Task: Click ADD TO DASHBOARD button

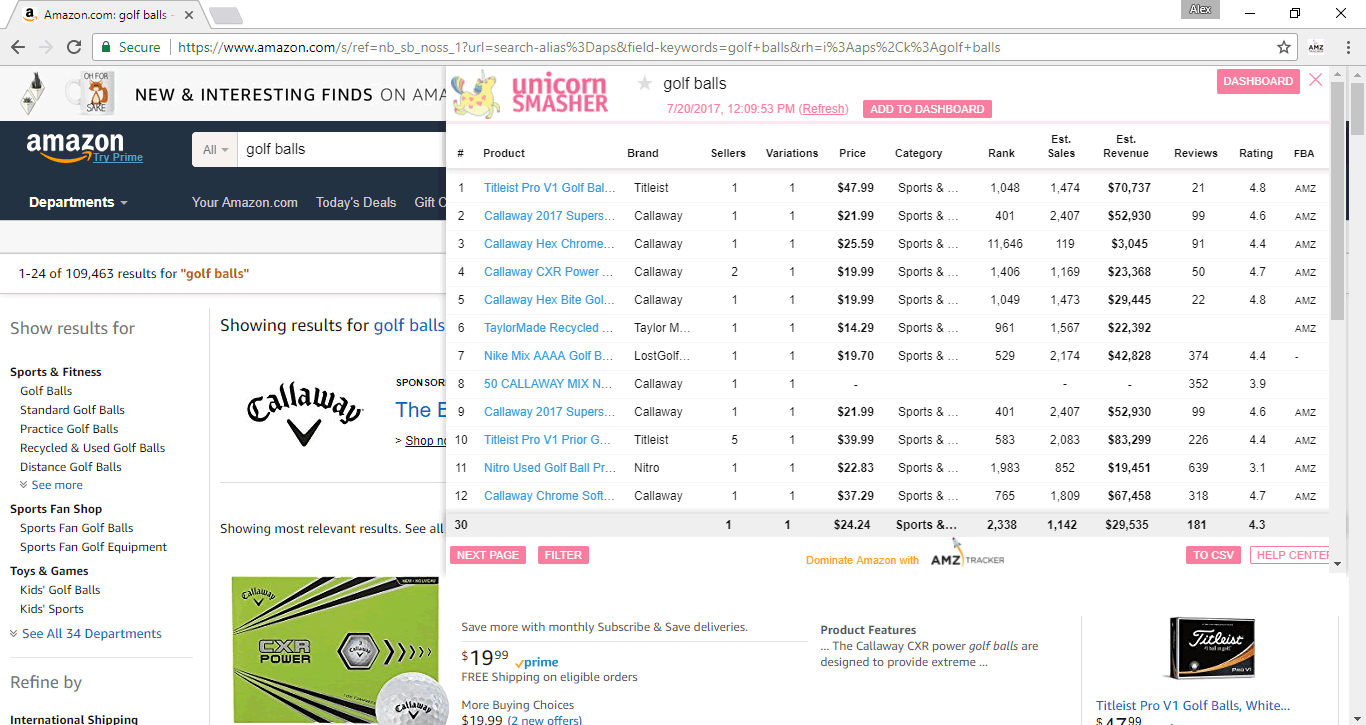Action: pyautogui.click(x=927, y=109)
